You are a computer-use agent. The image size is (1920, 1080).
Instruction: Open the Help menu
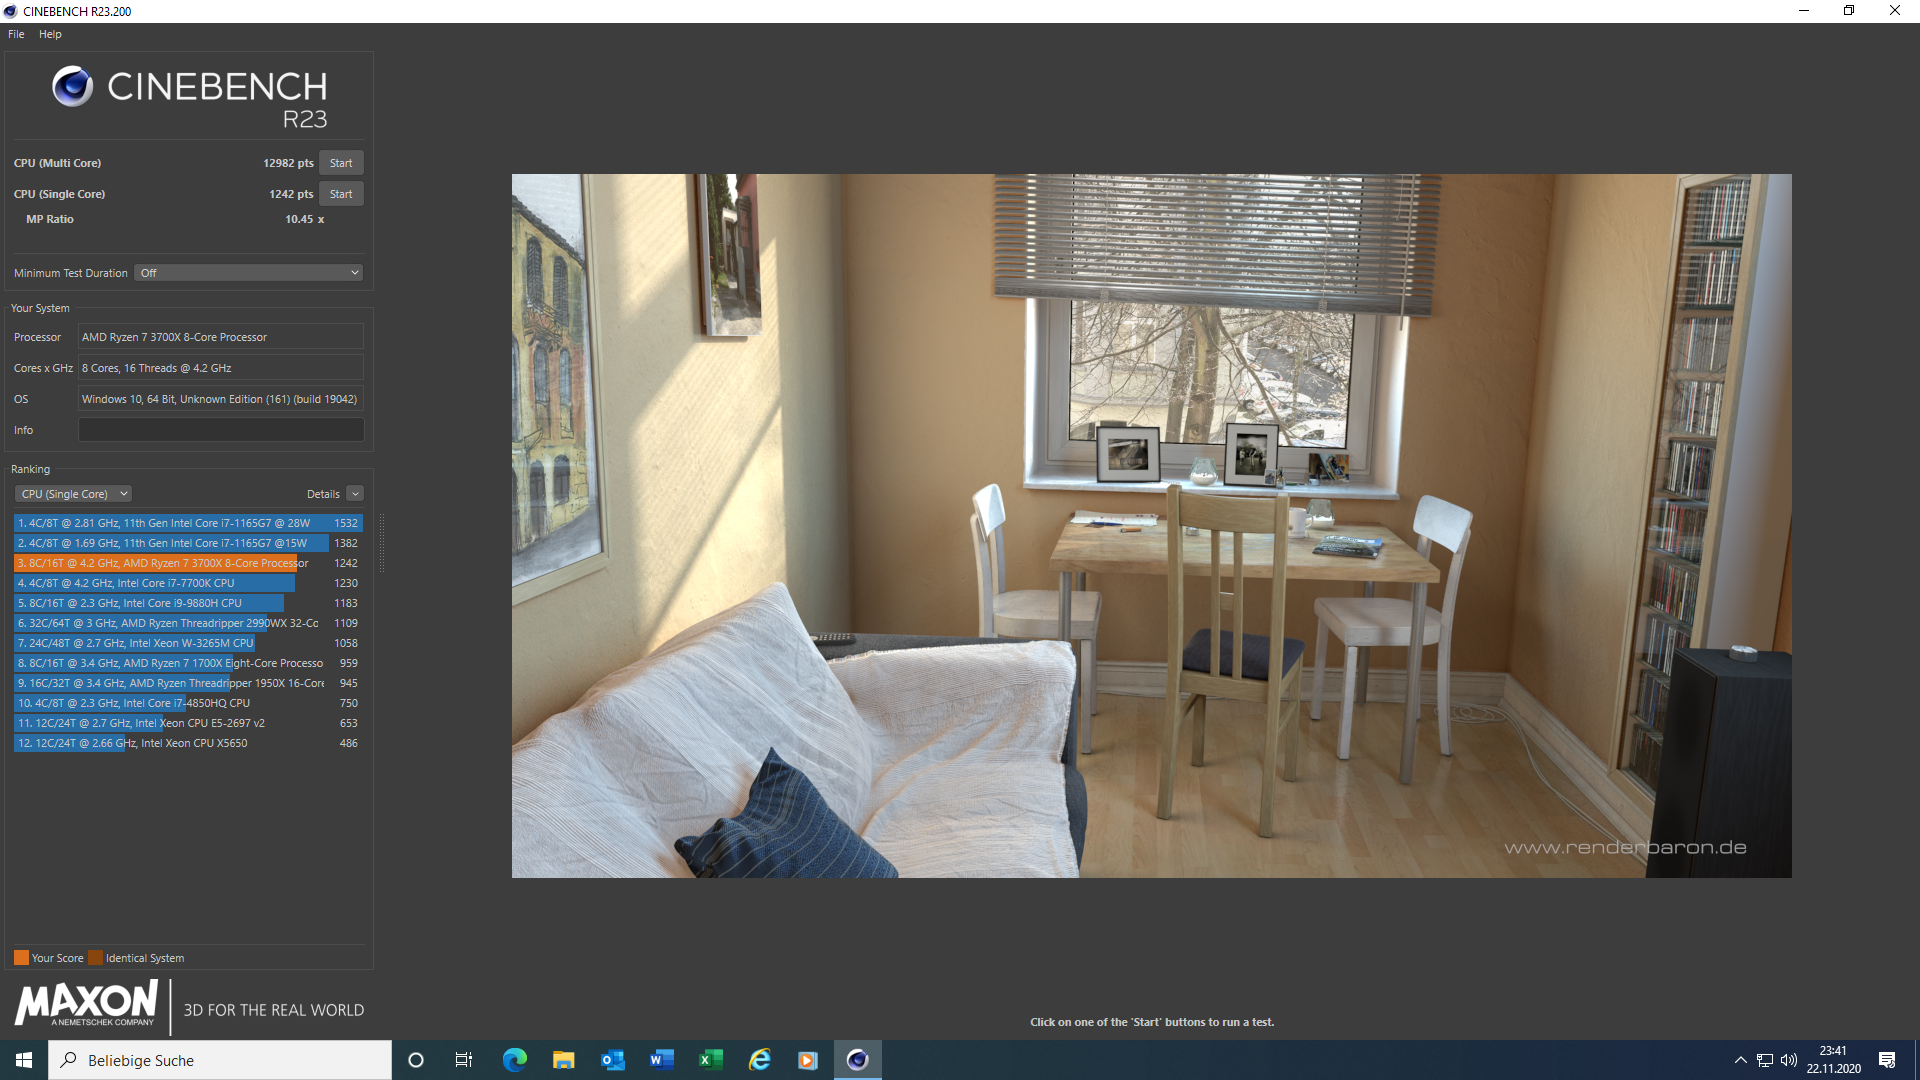point(49,33)
